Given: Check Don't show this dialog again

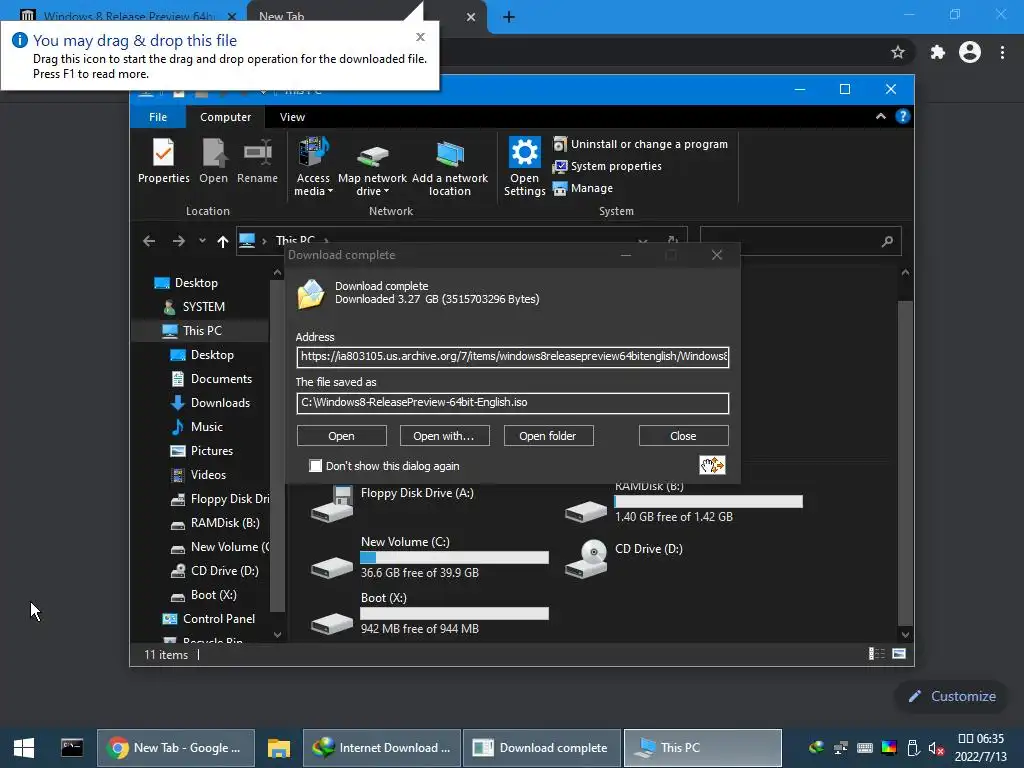Looking at the screenshot, I should [315, 466].
